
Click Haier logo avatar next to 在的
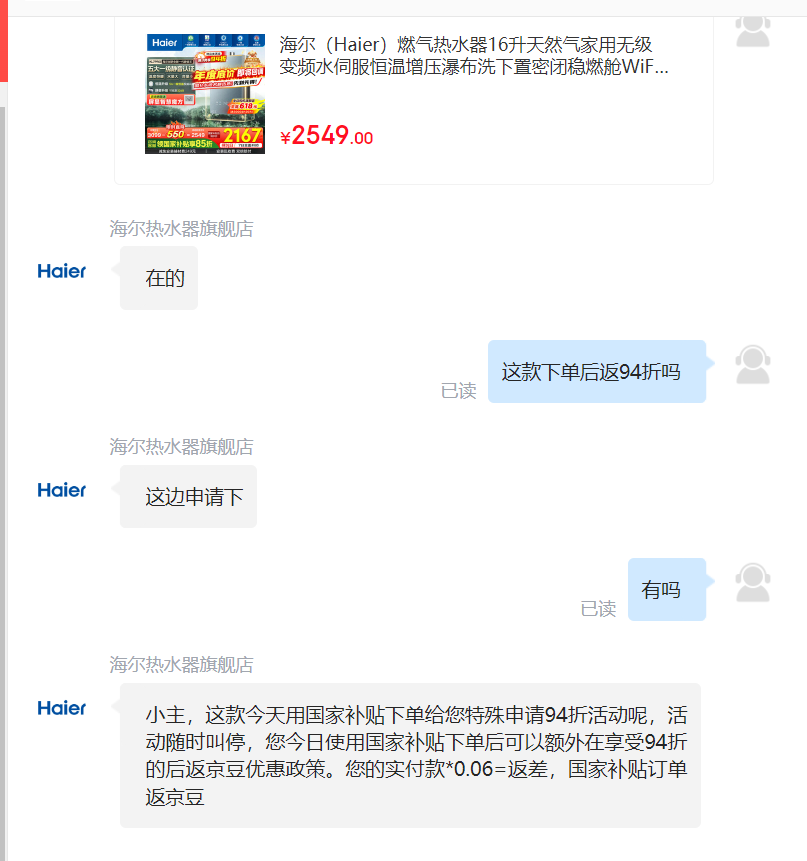pyautogui.click(x=61, y=271)
